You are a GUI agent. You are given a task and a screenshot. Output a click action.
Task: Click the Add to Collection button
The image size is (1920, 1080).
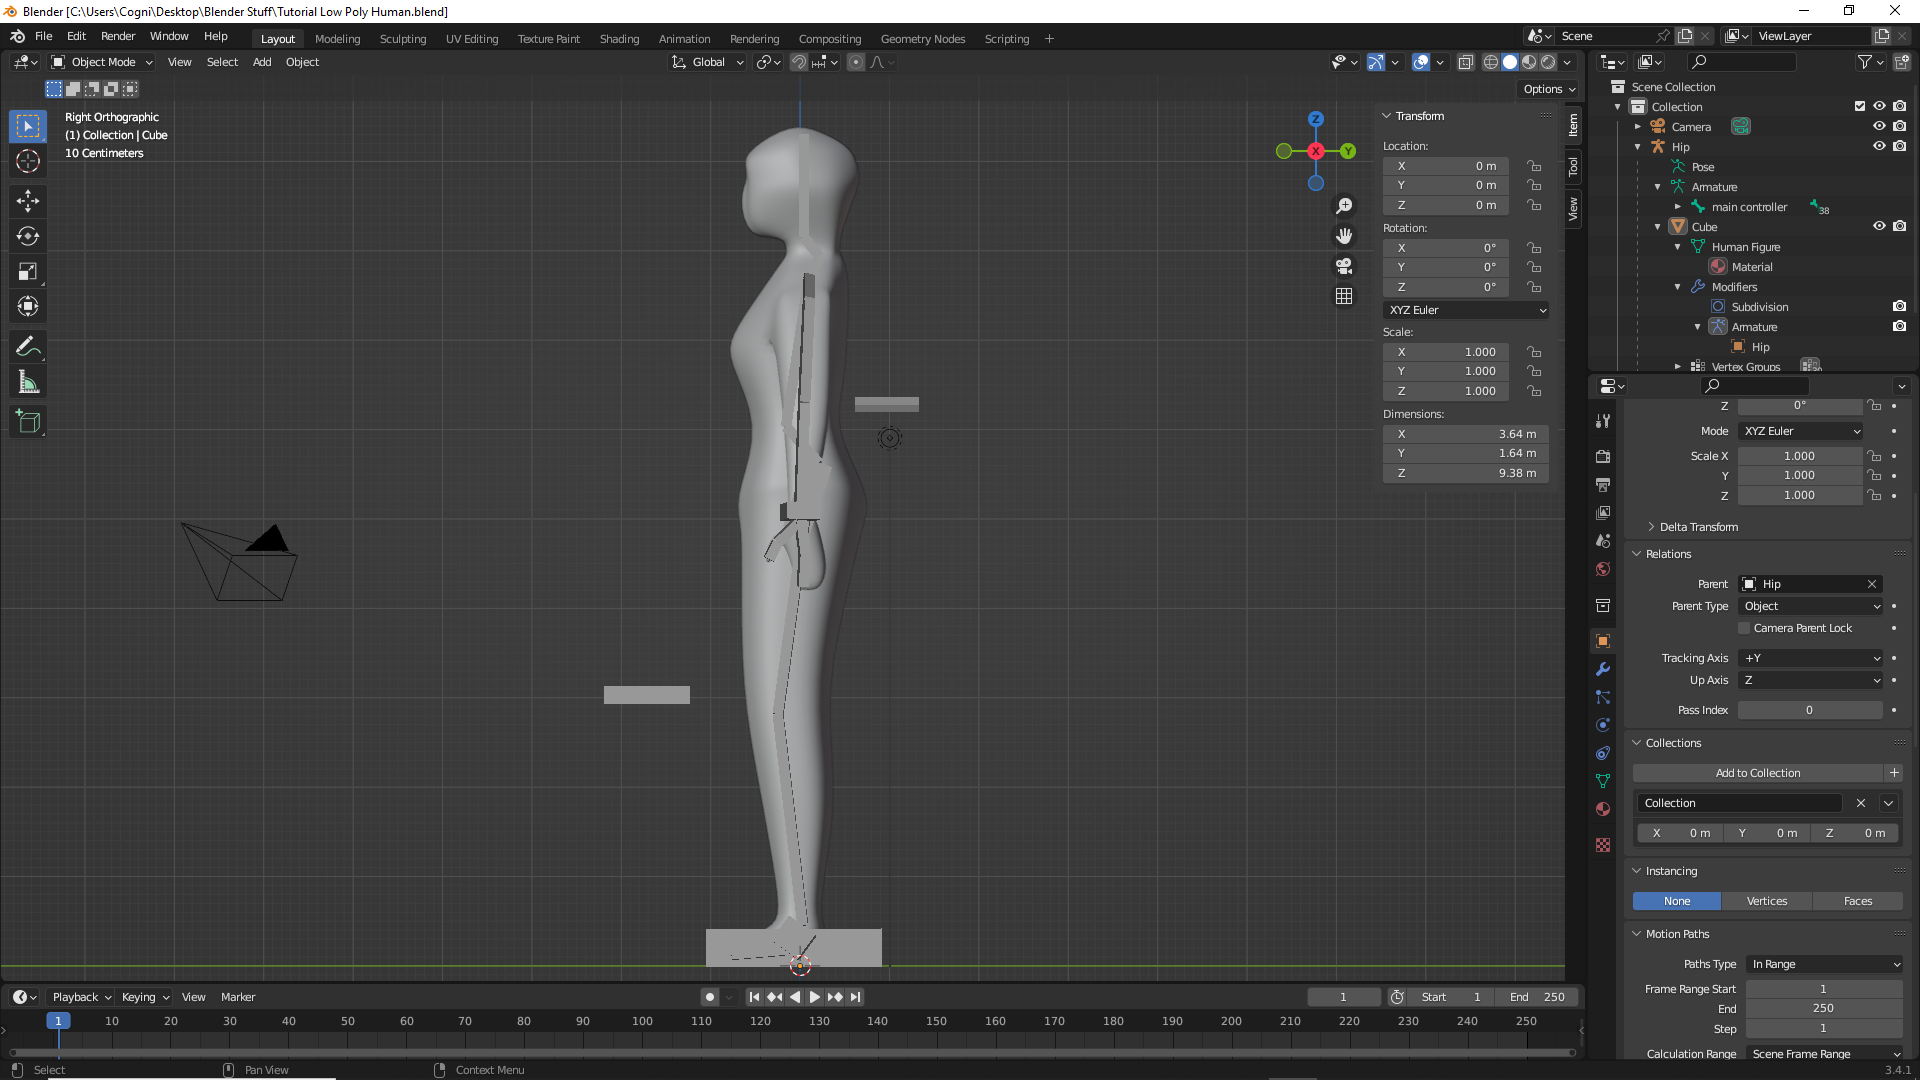pyautogui.click(x=1758, y=772)
